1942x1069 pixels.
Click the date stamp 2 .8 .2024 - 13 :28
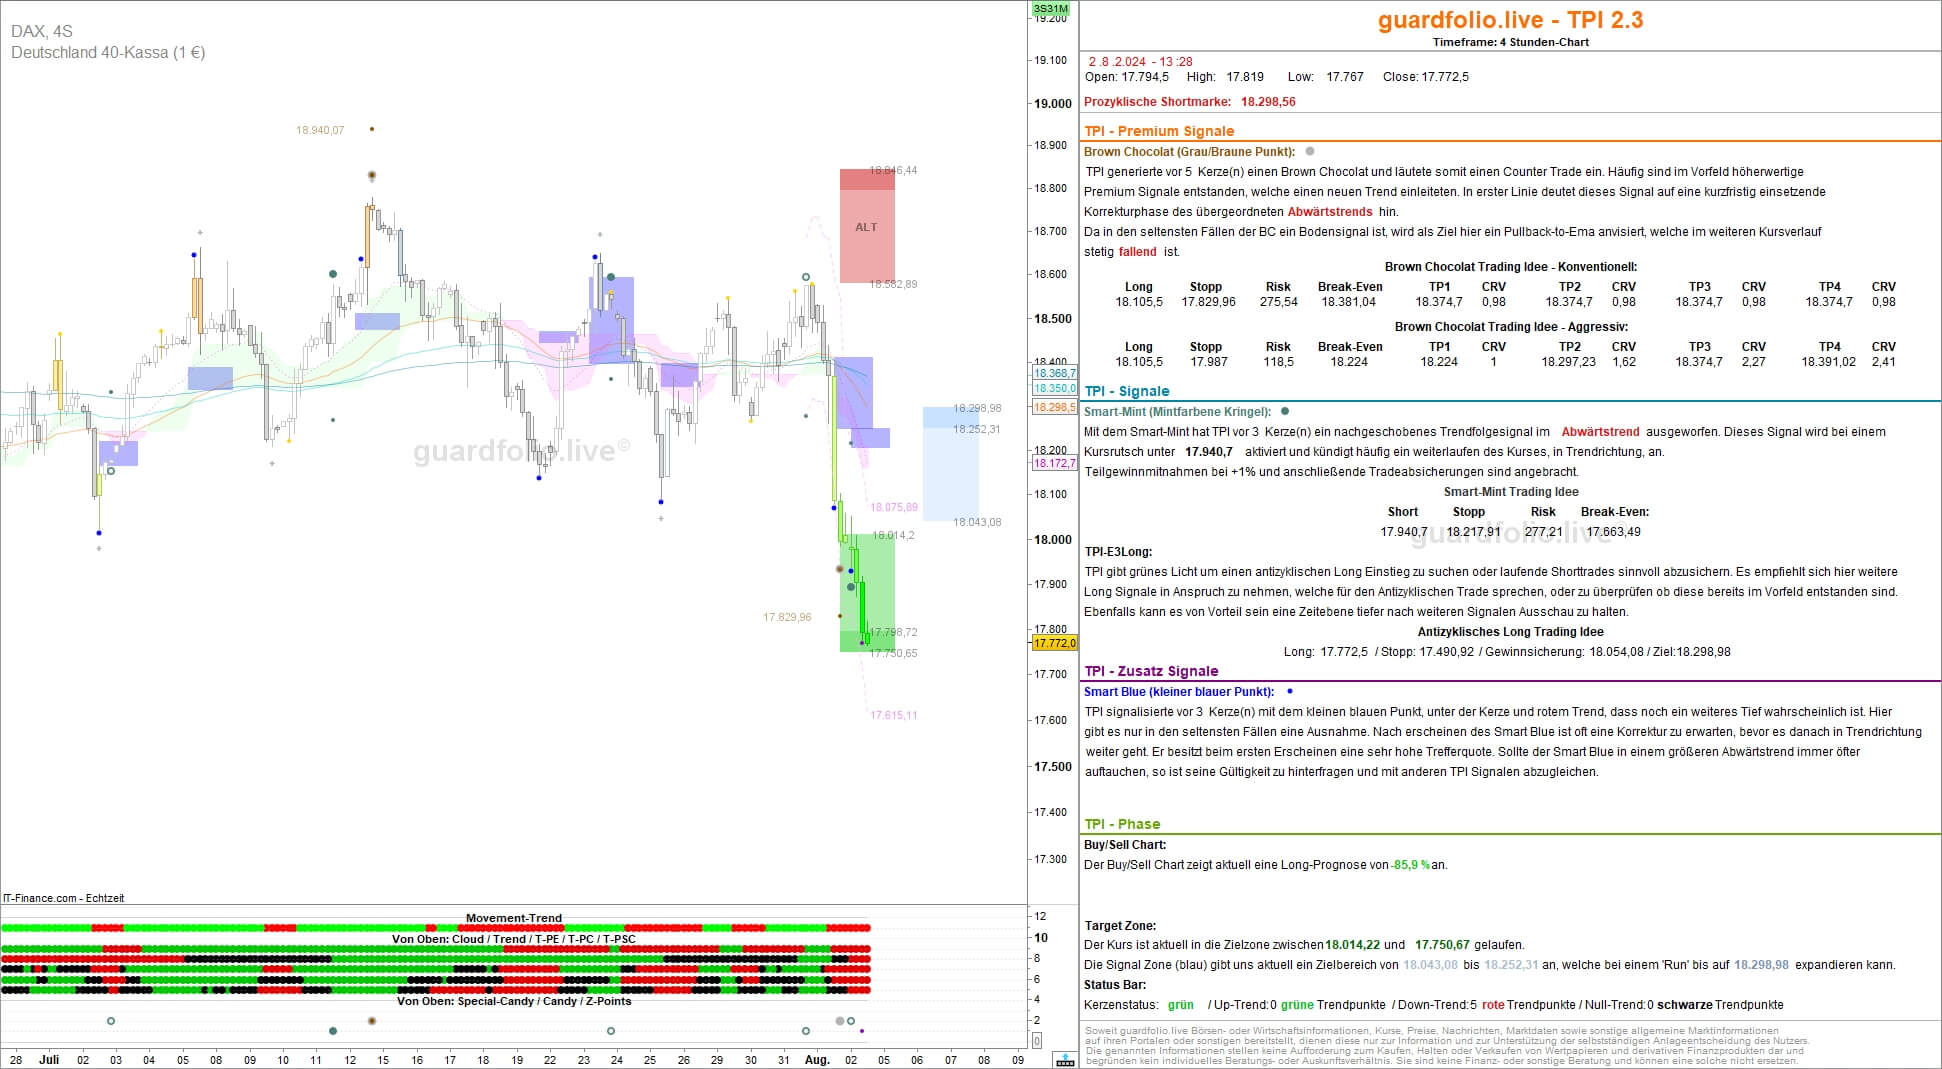(x=1140, y=61)
